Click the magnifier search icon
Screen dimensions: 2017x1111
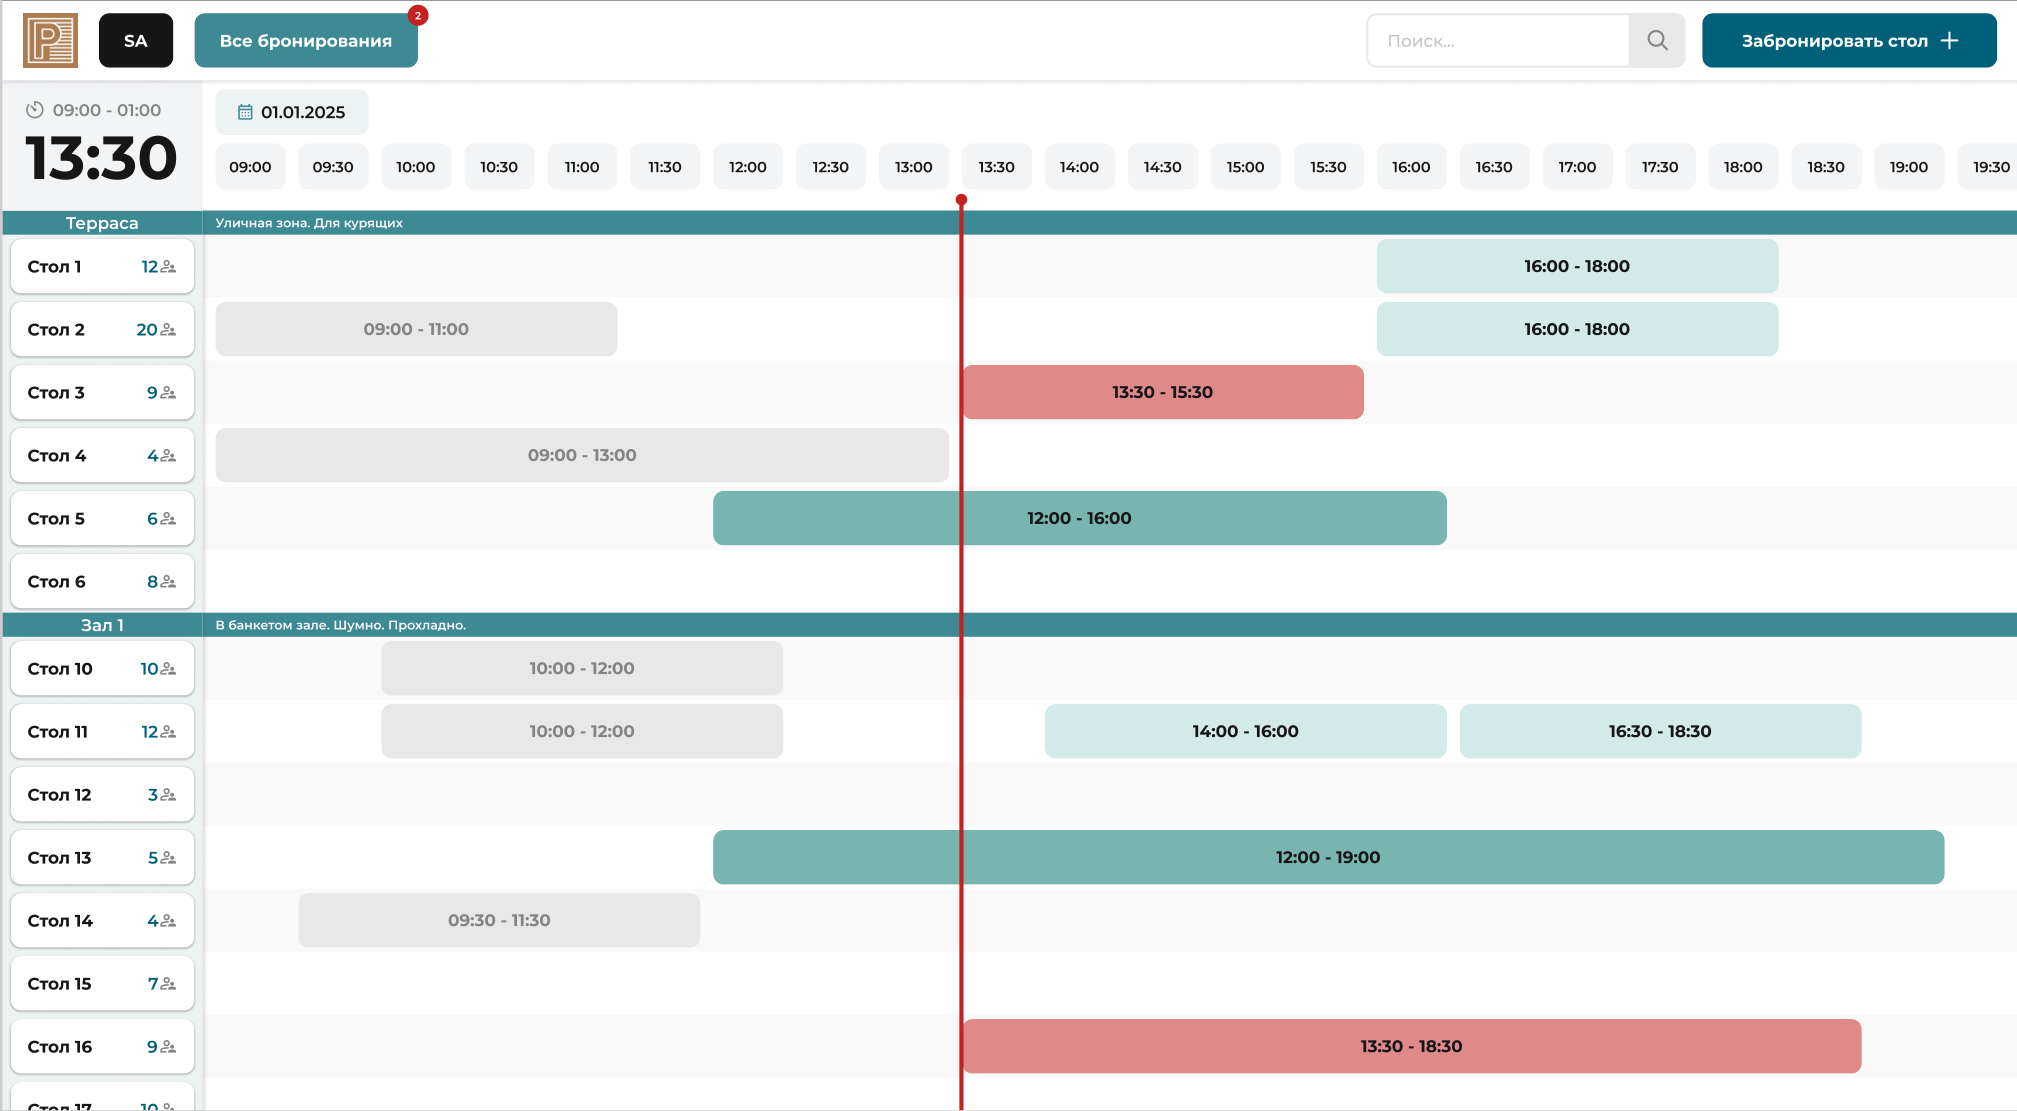(x=1657, y=41)
